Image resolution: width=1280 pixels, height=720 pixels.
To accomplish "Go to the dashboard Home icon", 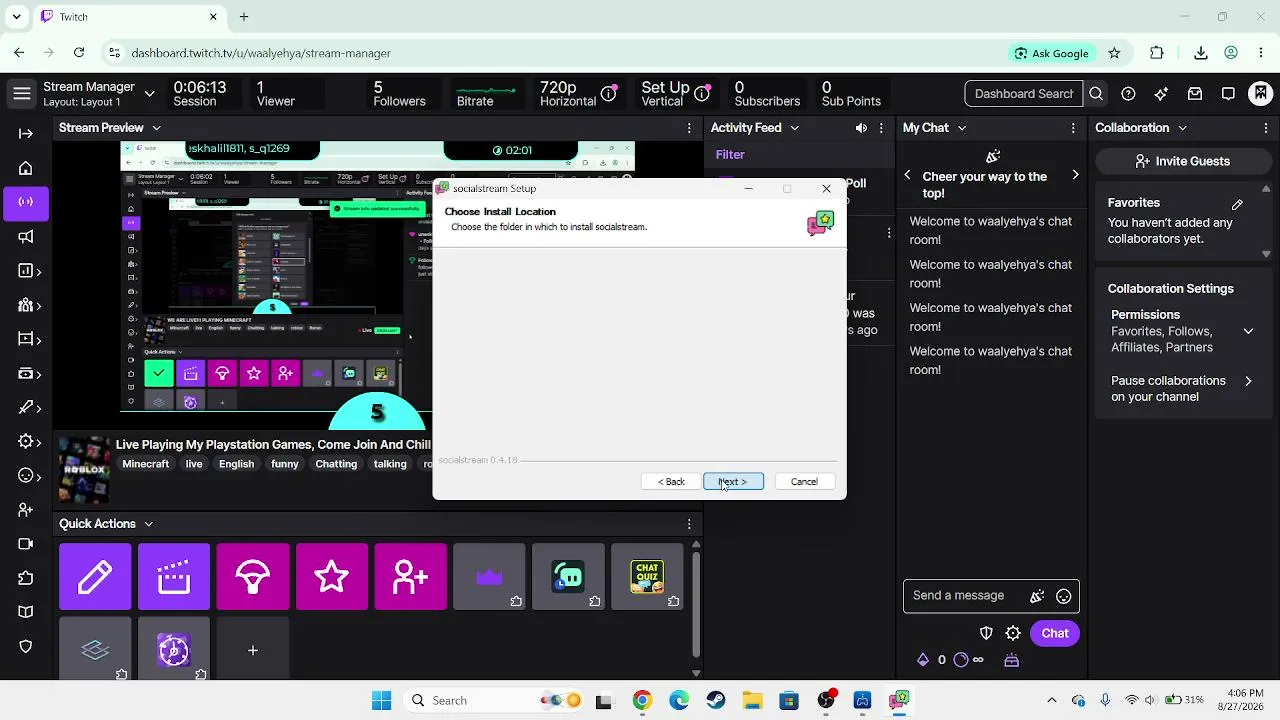I will tap(26, 168).
